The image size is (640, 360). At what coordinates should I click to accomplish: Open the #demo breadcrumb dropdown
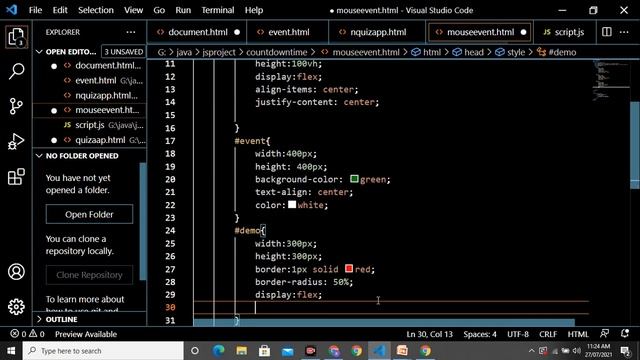point(557,52)
